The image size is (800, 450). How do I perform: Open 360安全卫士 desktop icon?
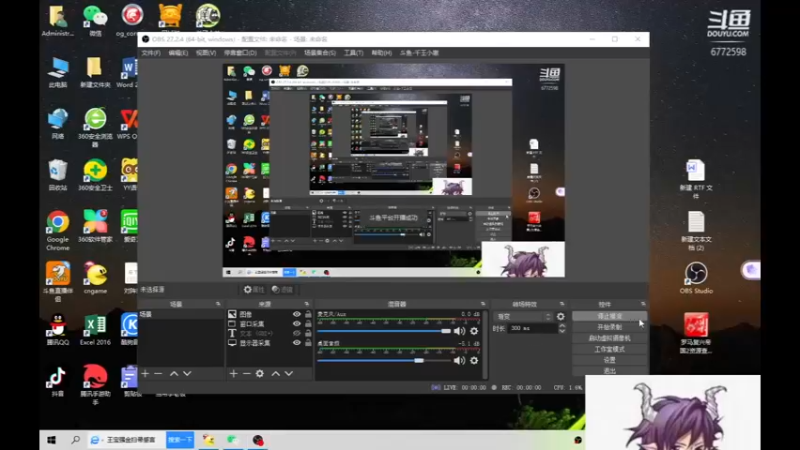tap(95, 175)
